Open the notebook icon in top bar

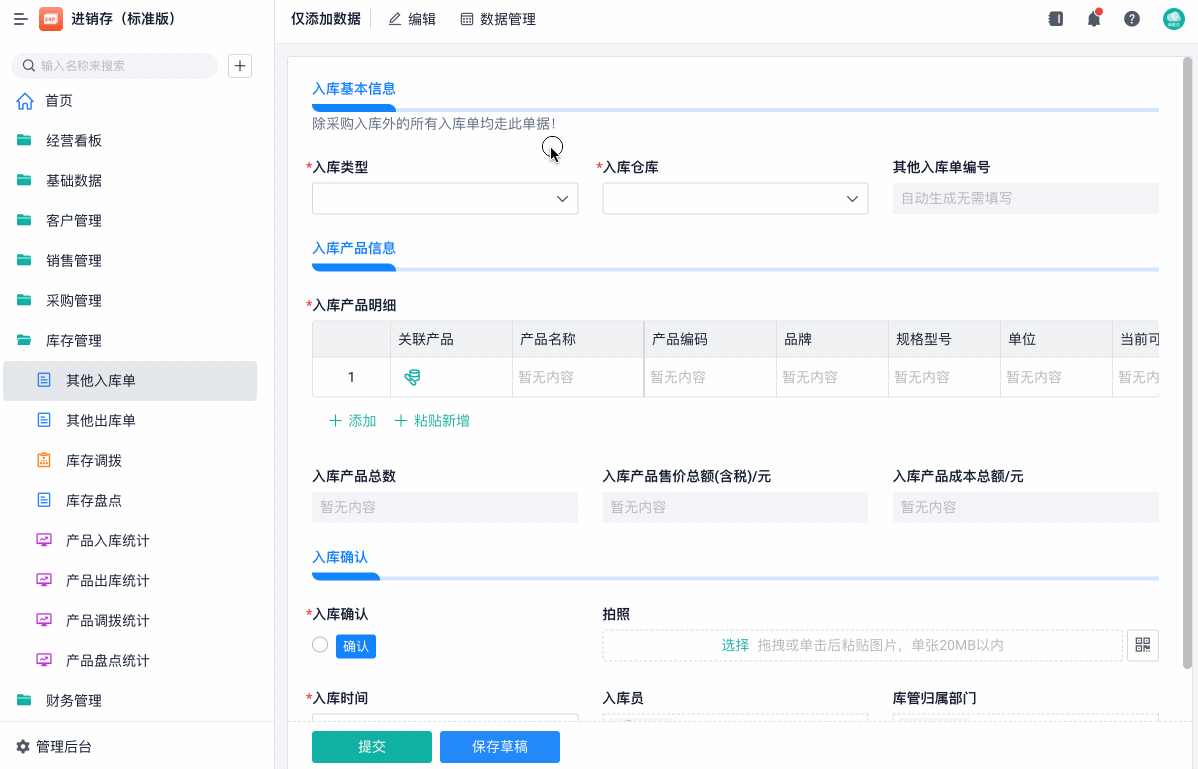pyautogui.click(x=1056, y=19)
